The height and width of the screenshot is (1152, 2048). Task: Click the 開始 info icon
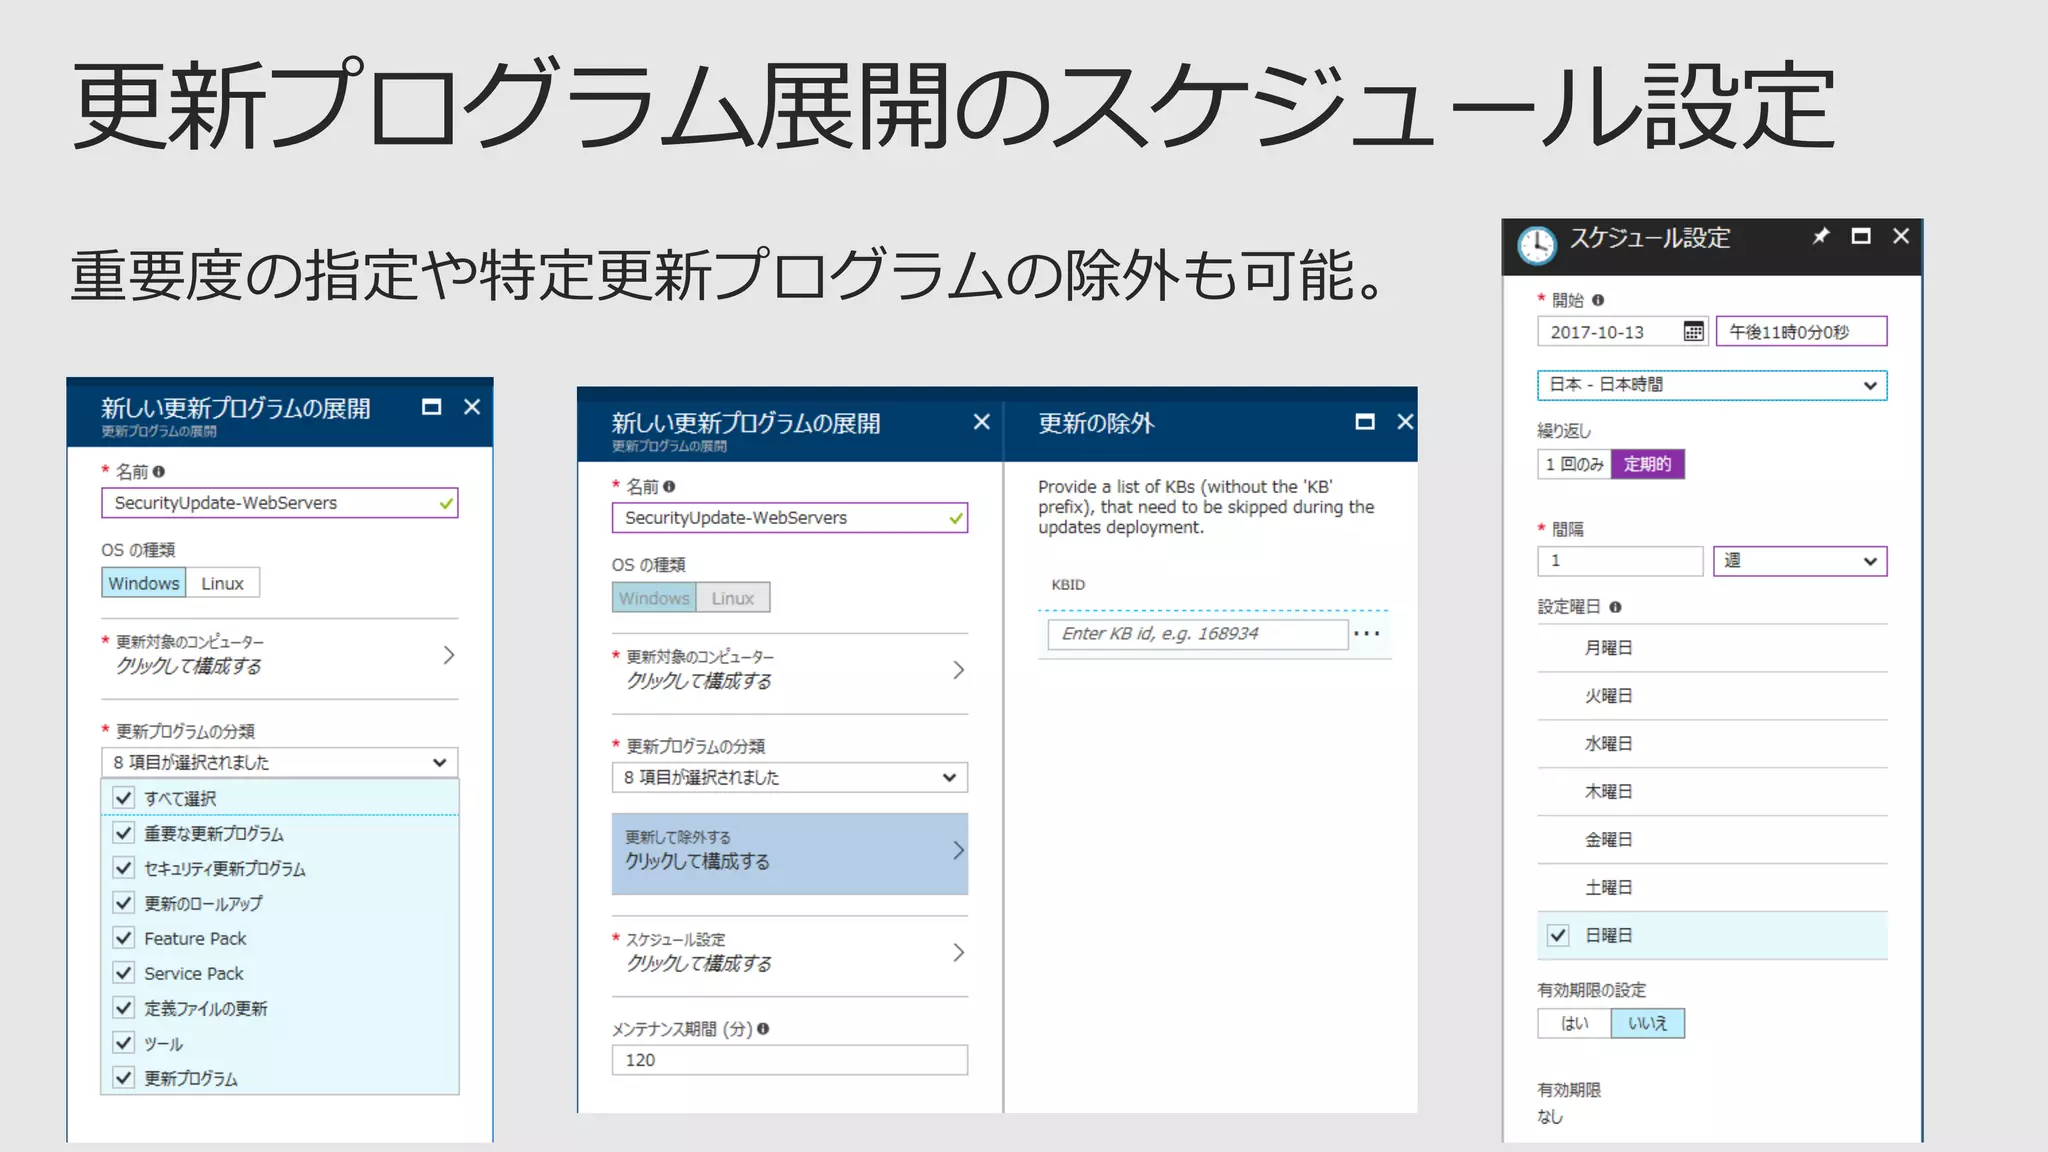[x=1598, y=300]
